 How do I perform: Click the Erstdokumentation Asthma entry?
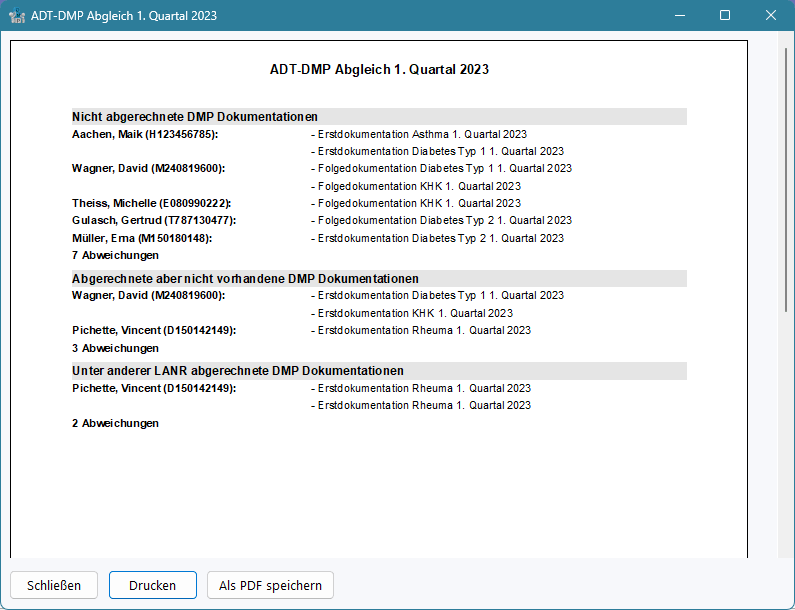[x=421, y=134]
